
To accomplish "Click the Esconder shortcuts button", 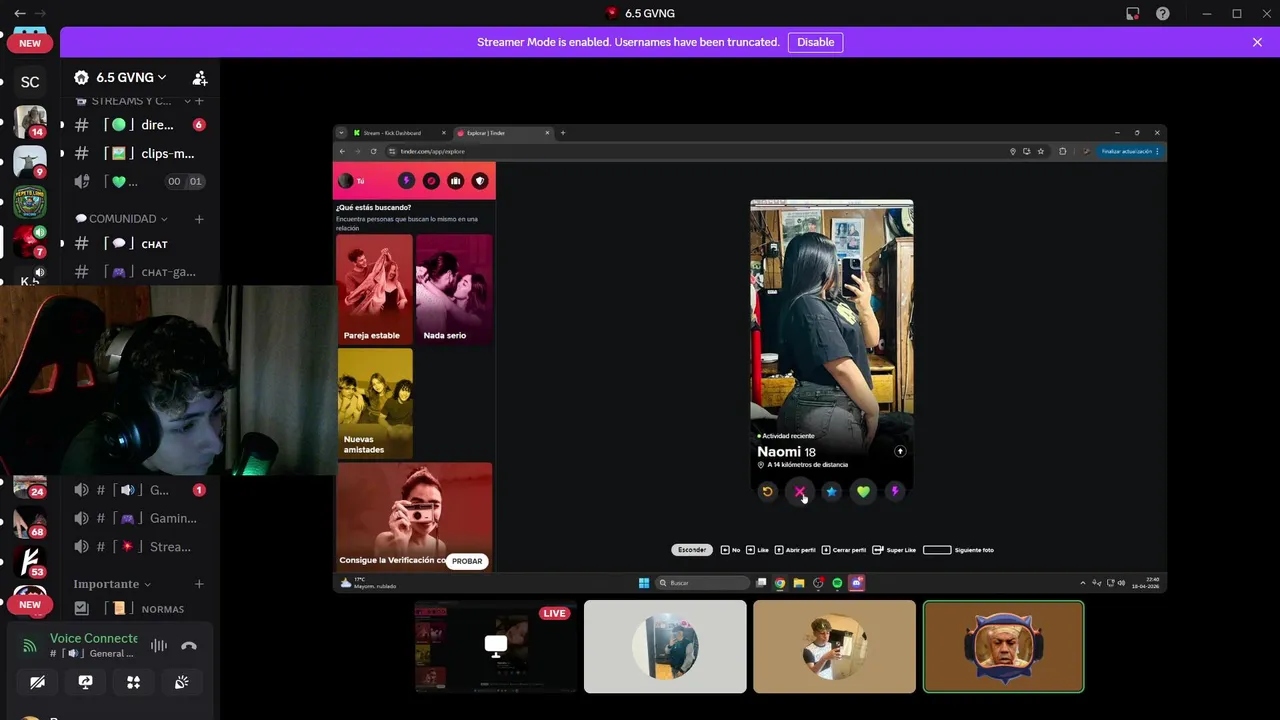I will pyautogui.click(x=692, y=550).
